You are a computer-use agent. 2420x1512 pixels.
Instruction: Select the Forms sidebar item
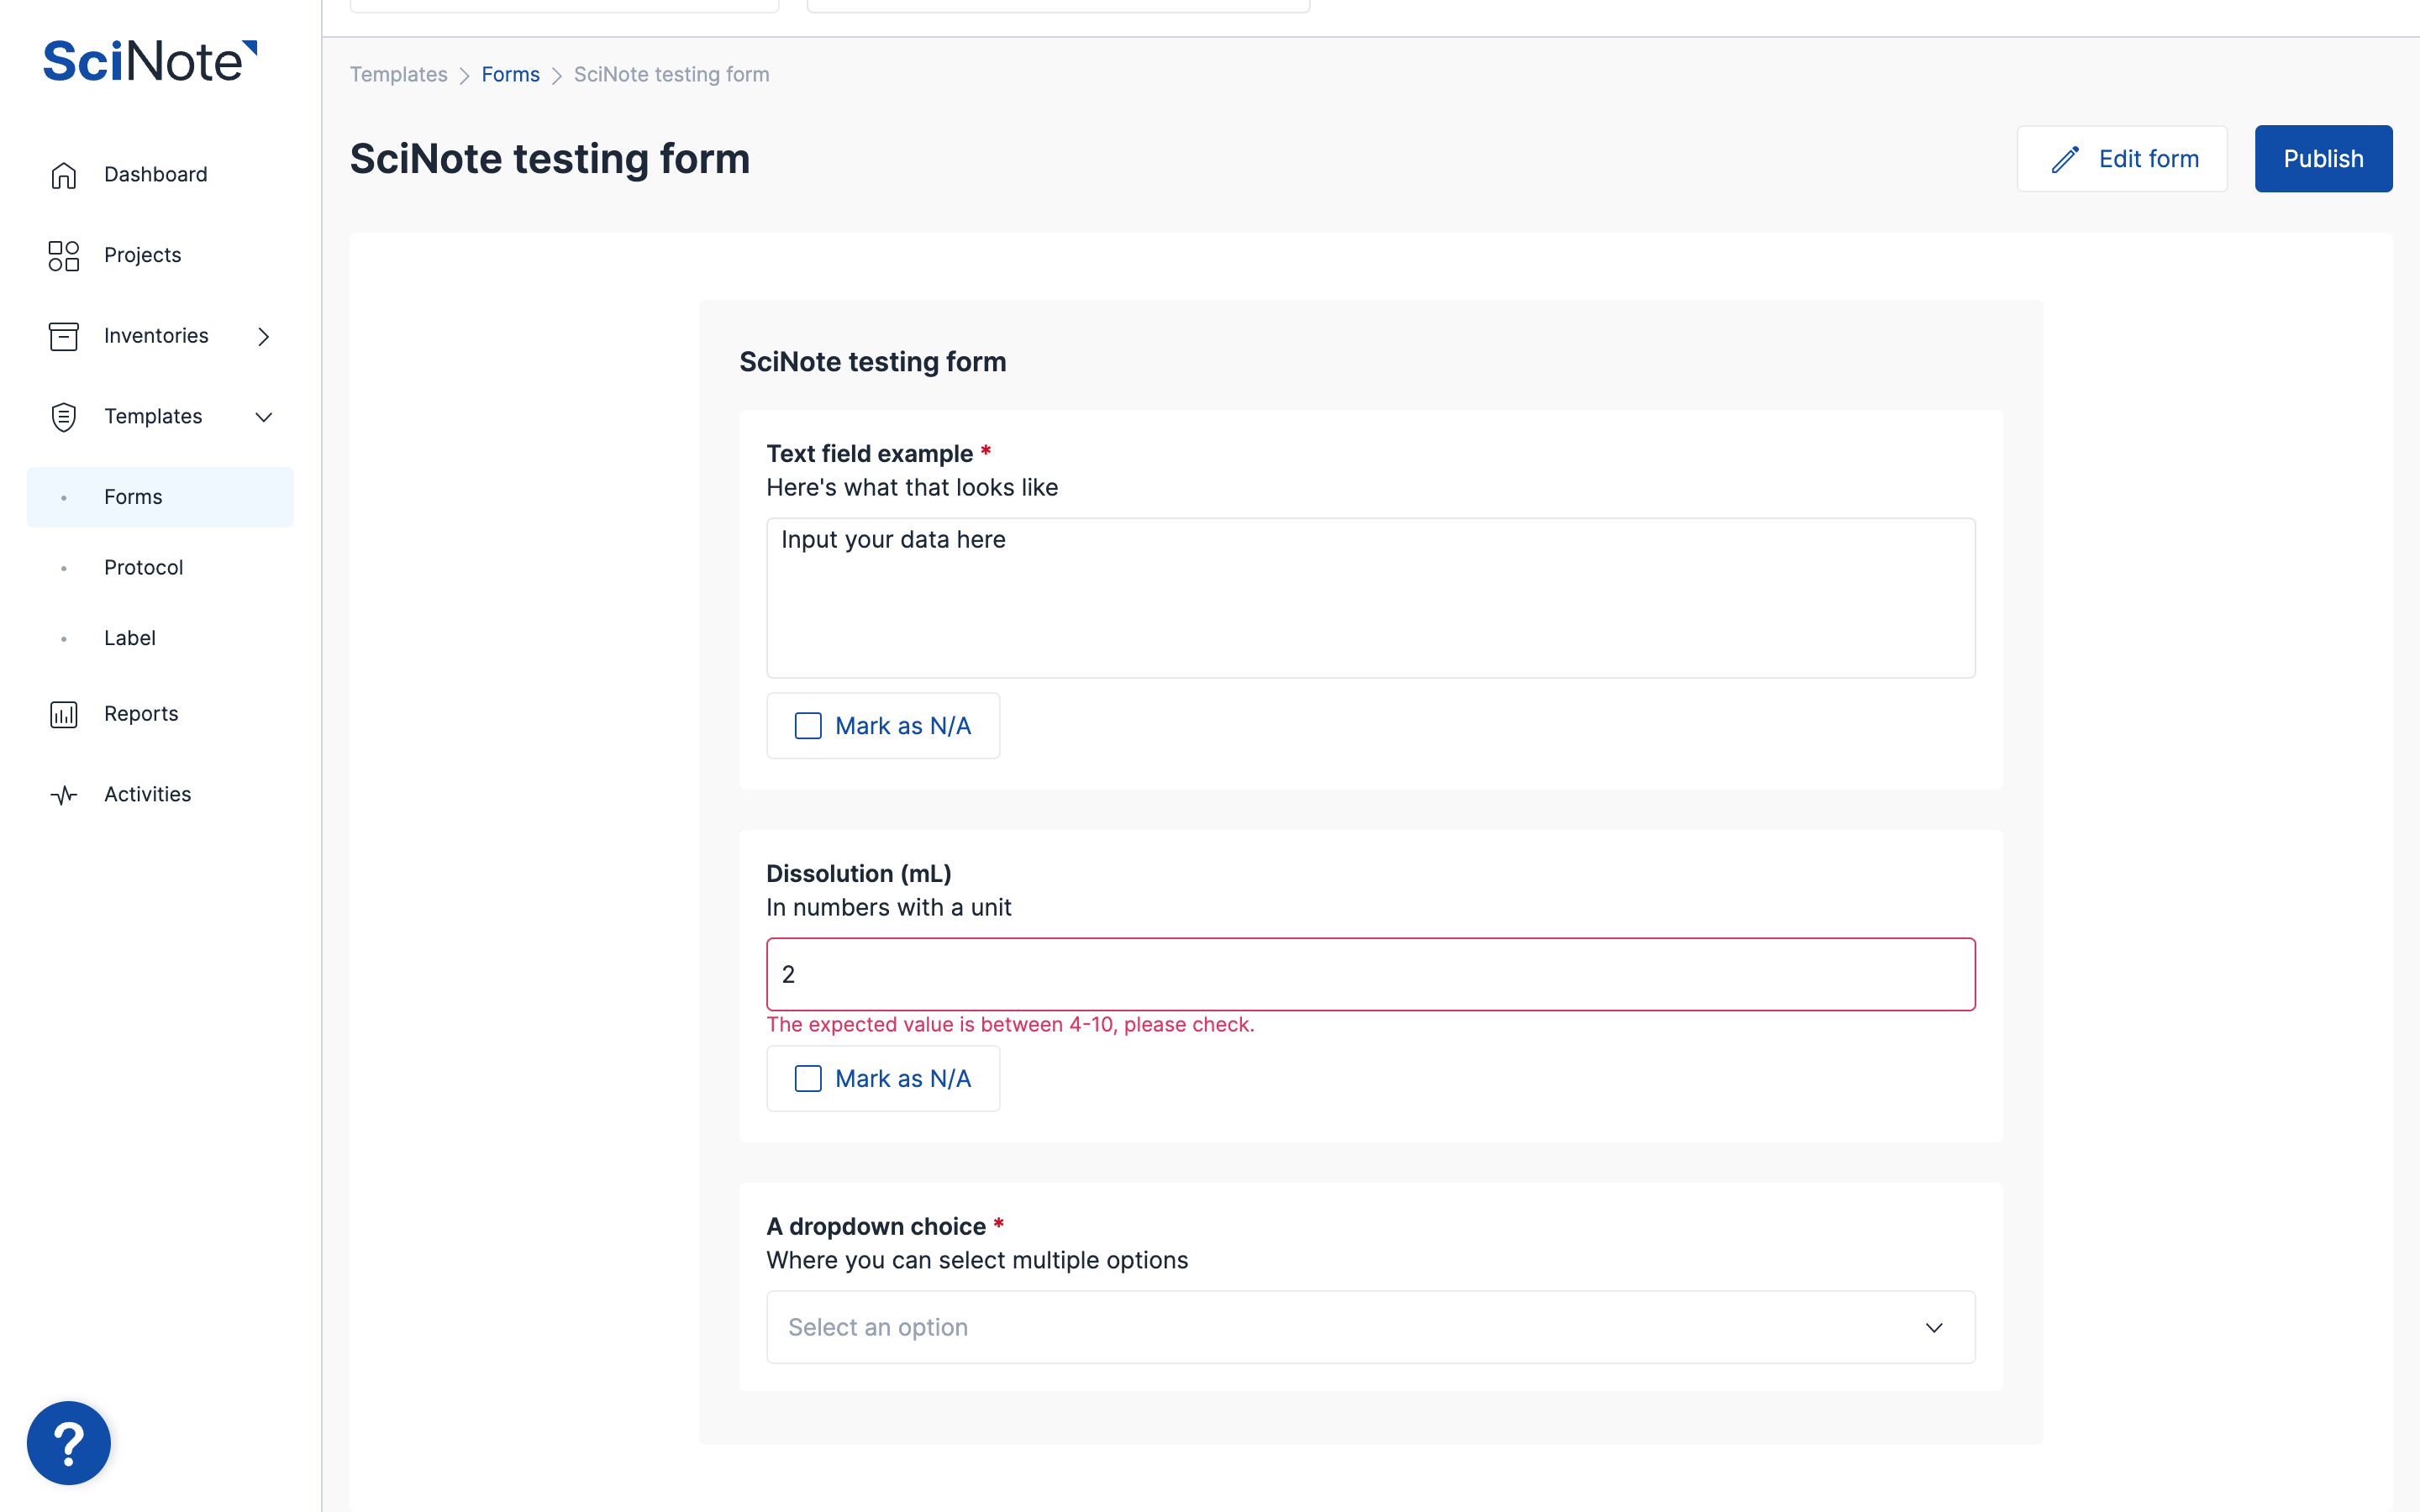133,497
